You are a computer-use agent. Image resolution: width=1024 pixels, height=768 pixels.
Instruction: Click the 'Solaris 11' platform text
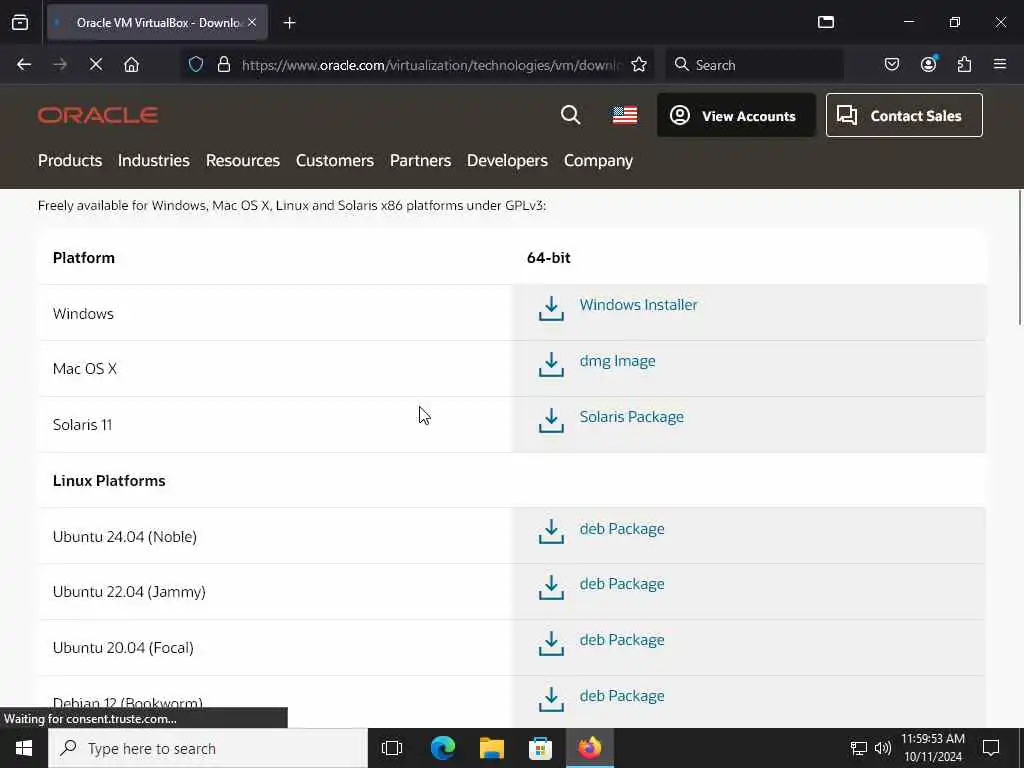(x=82, y=424)
